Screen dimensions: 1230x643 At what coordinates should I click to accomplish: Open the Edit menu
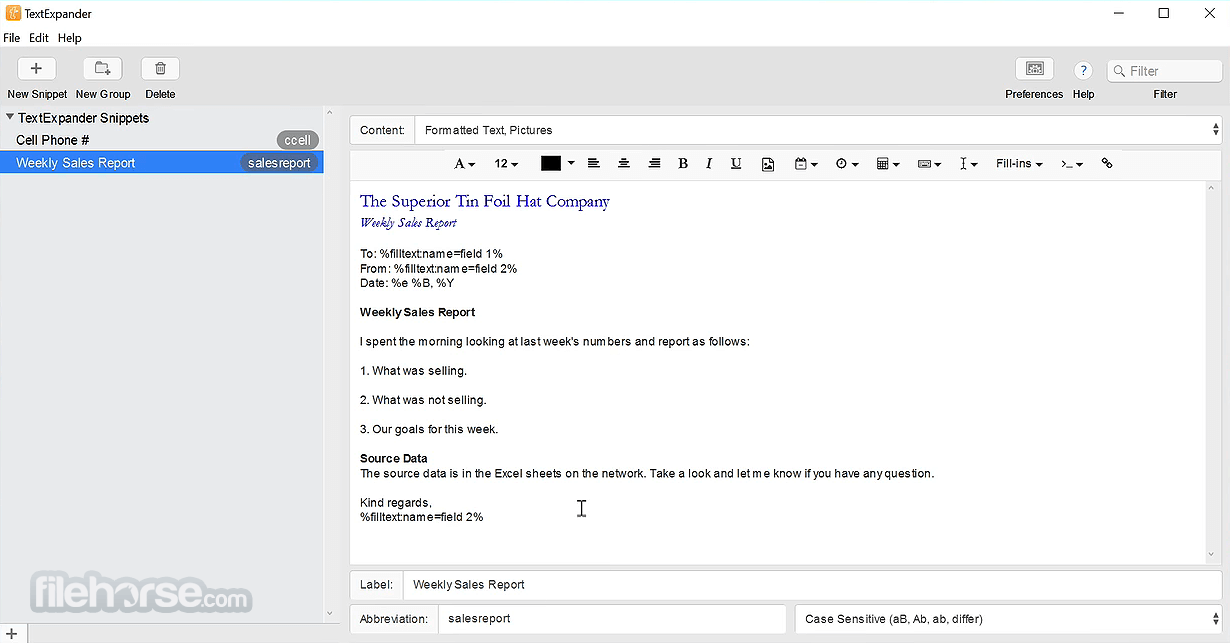[x=39, y=38]
